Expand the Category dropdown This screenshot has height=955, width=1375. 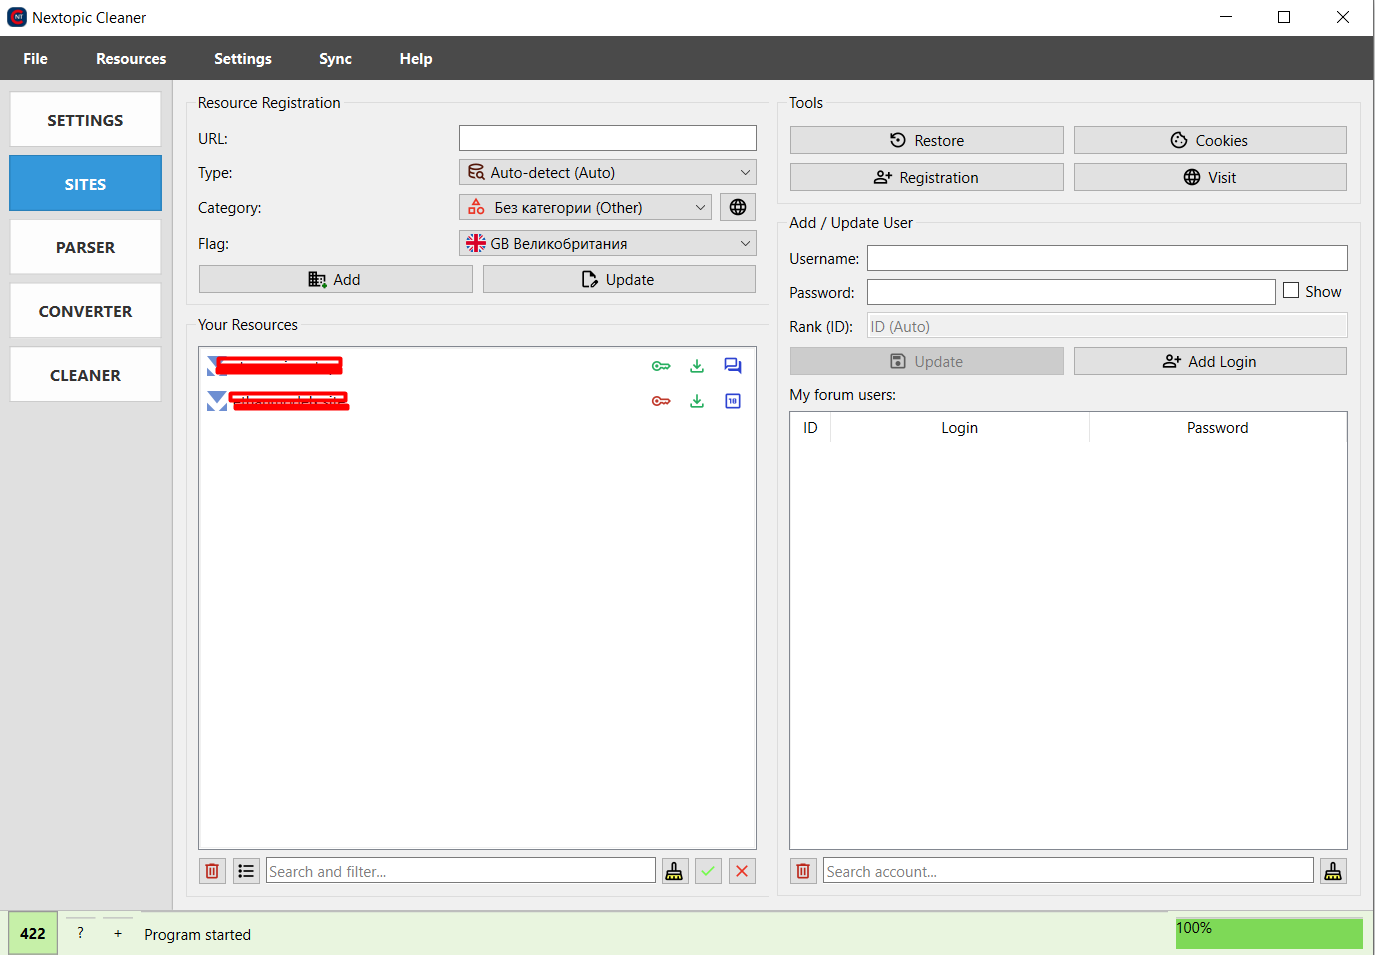585,207
